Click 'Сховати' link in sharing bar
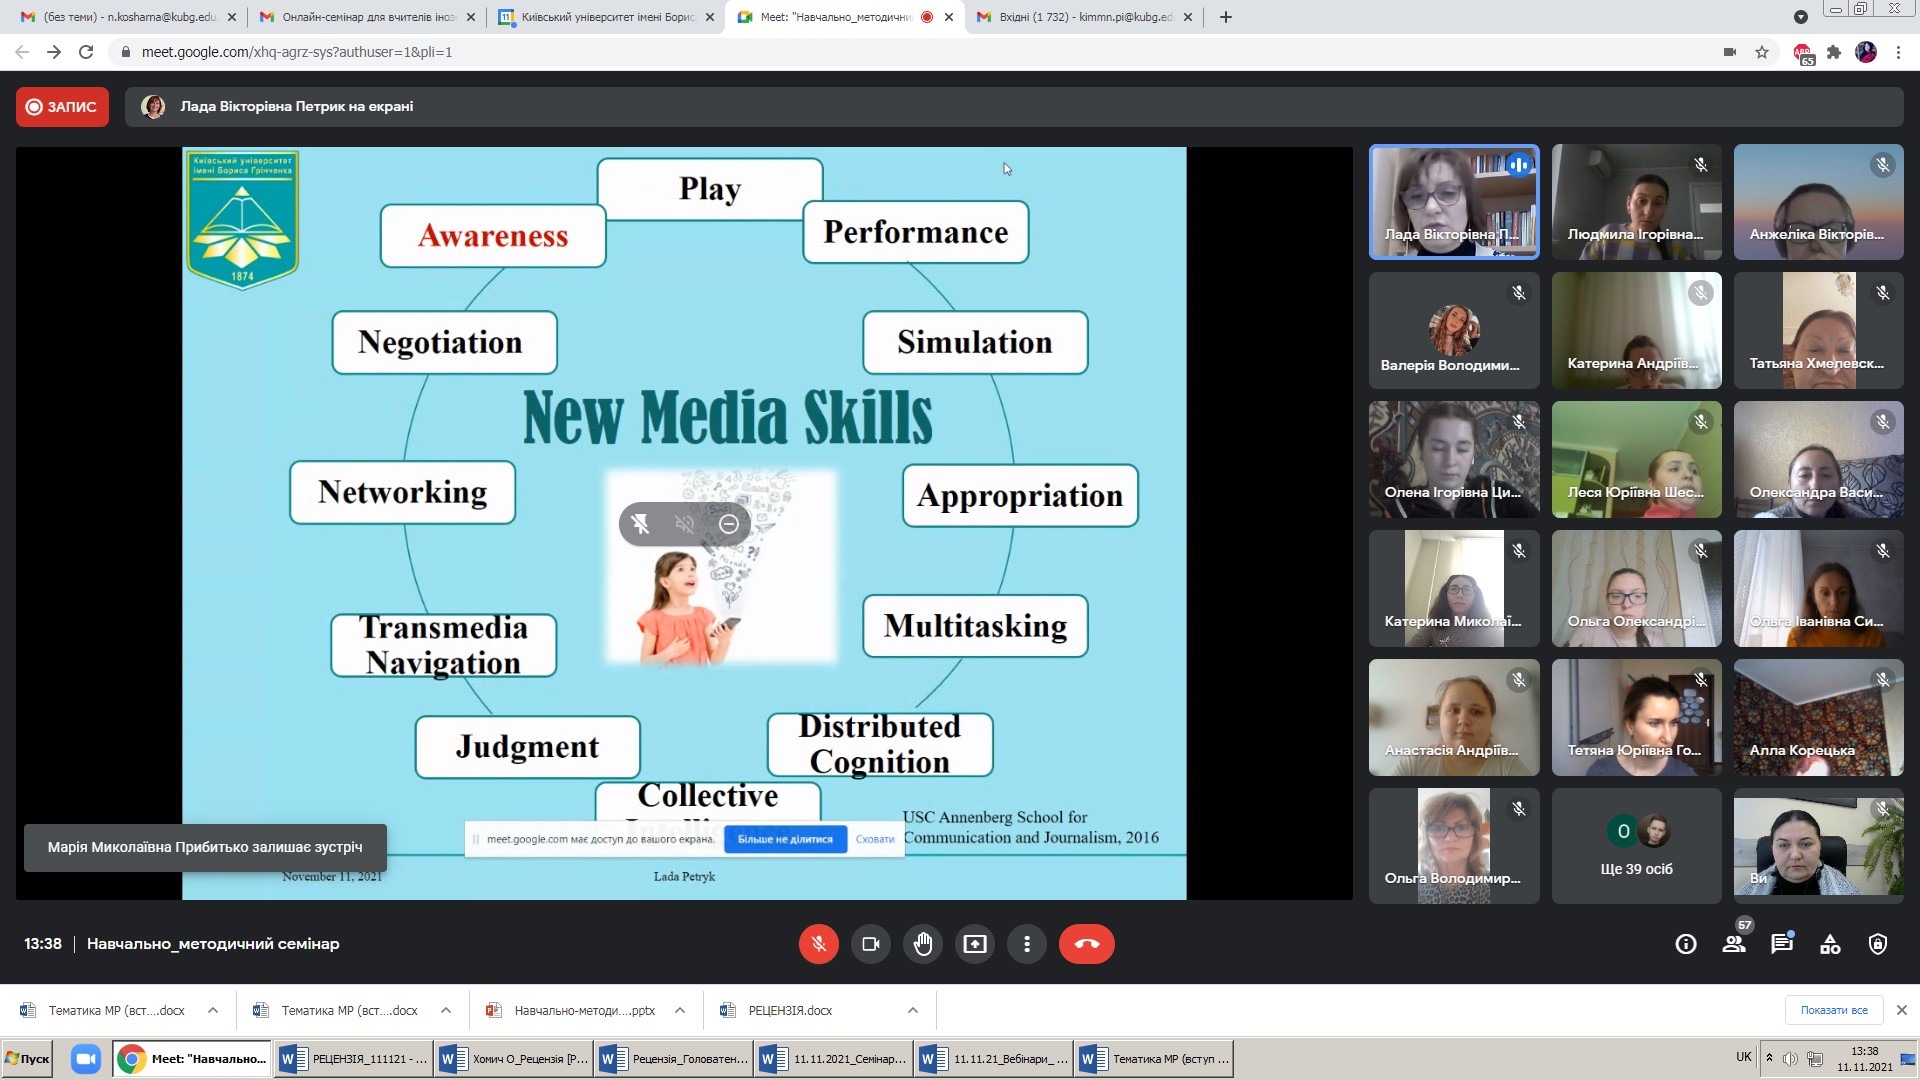The image size is (1920, 1080). pos(875,839)
